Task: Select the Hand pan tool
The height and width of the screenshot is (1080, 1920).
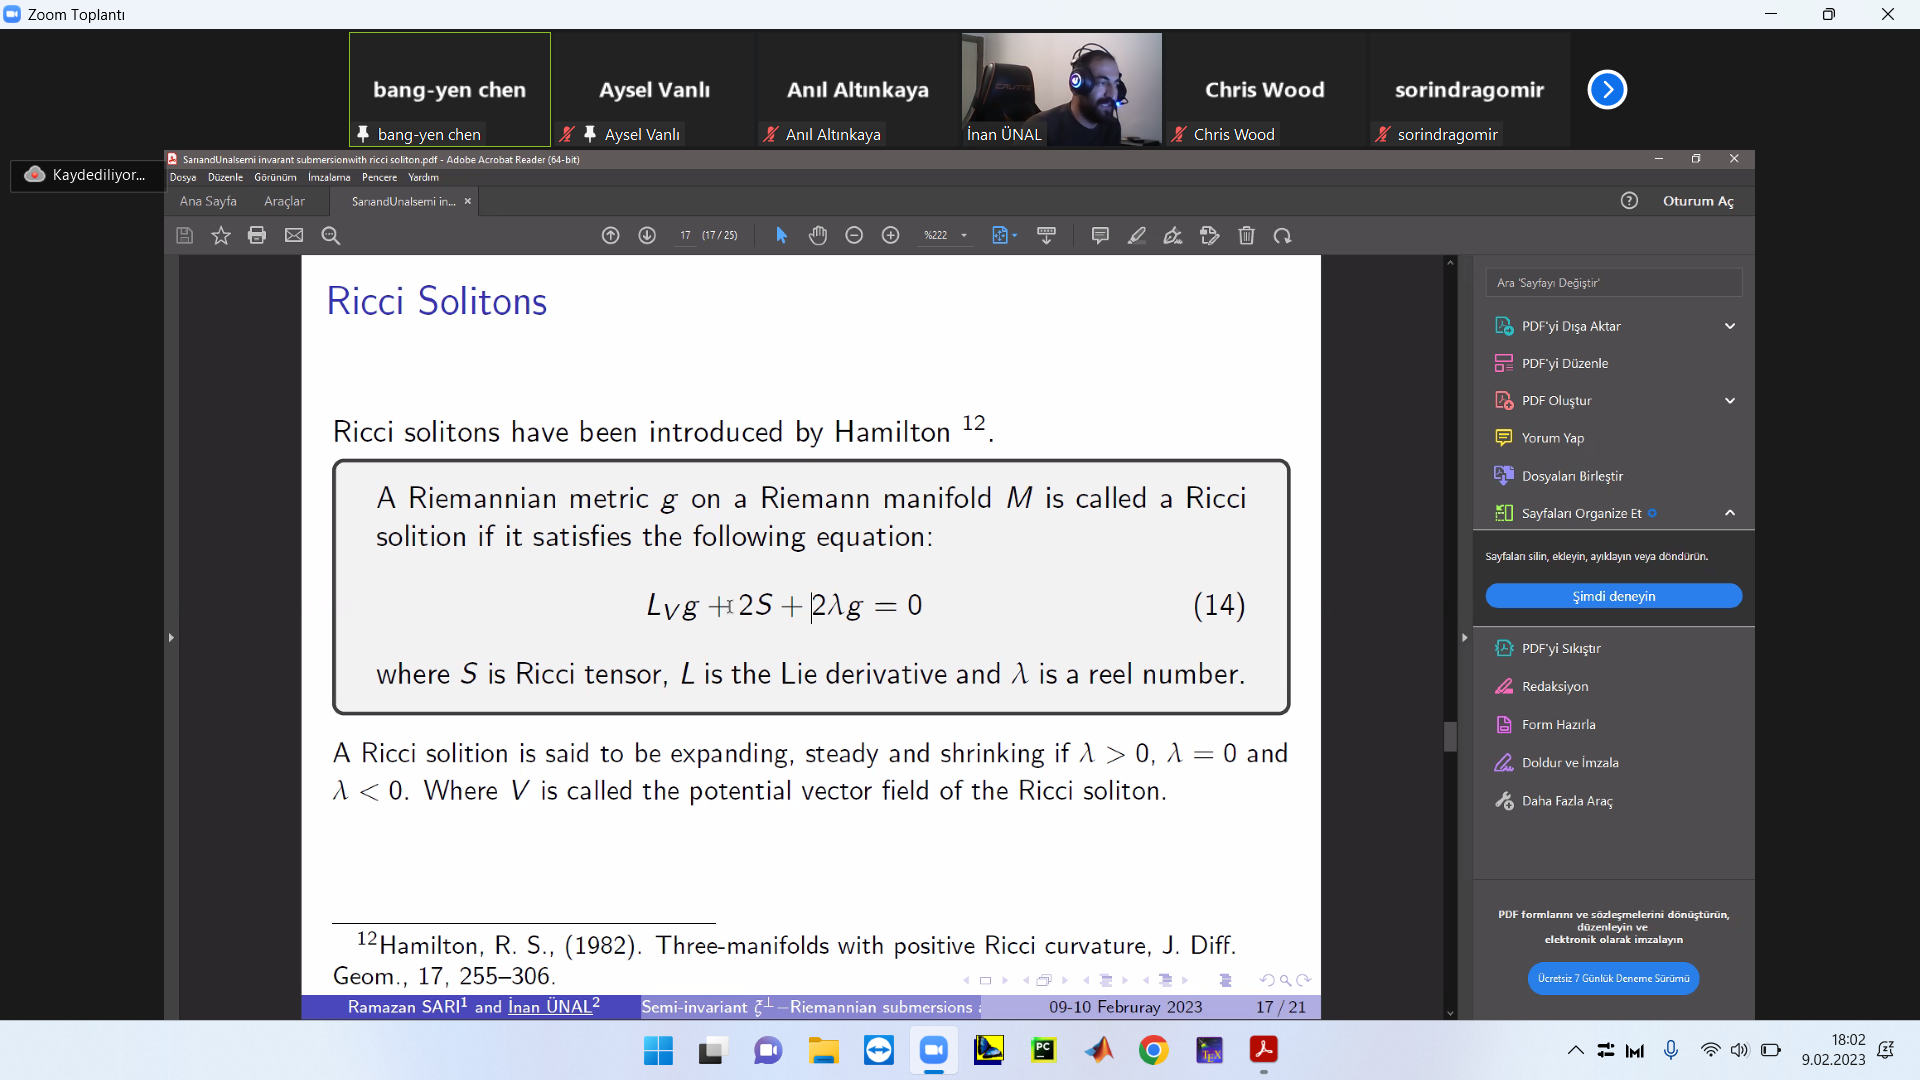Action: pos(818,236)
